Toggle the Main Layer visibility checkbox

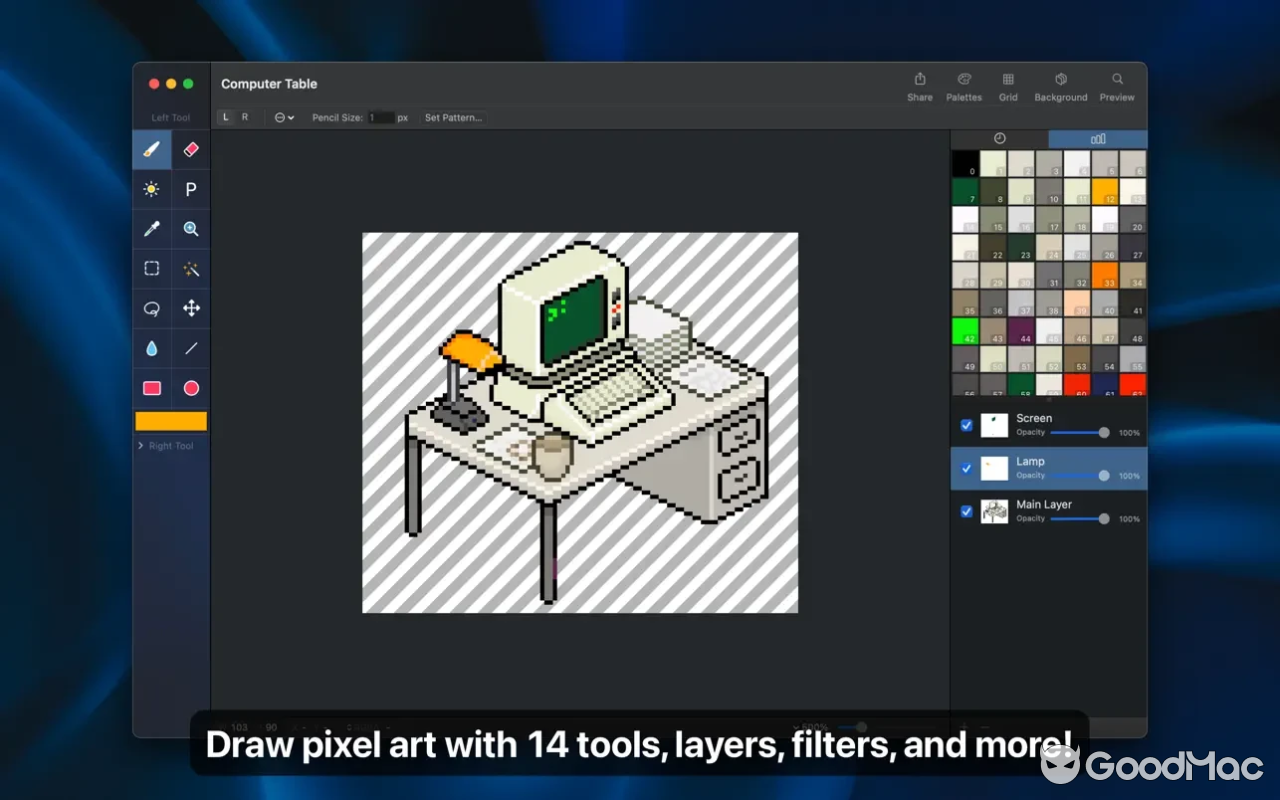[966, 511]
